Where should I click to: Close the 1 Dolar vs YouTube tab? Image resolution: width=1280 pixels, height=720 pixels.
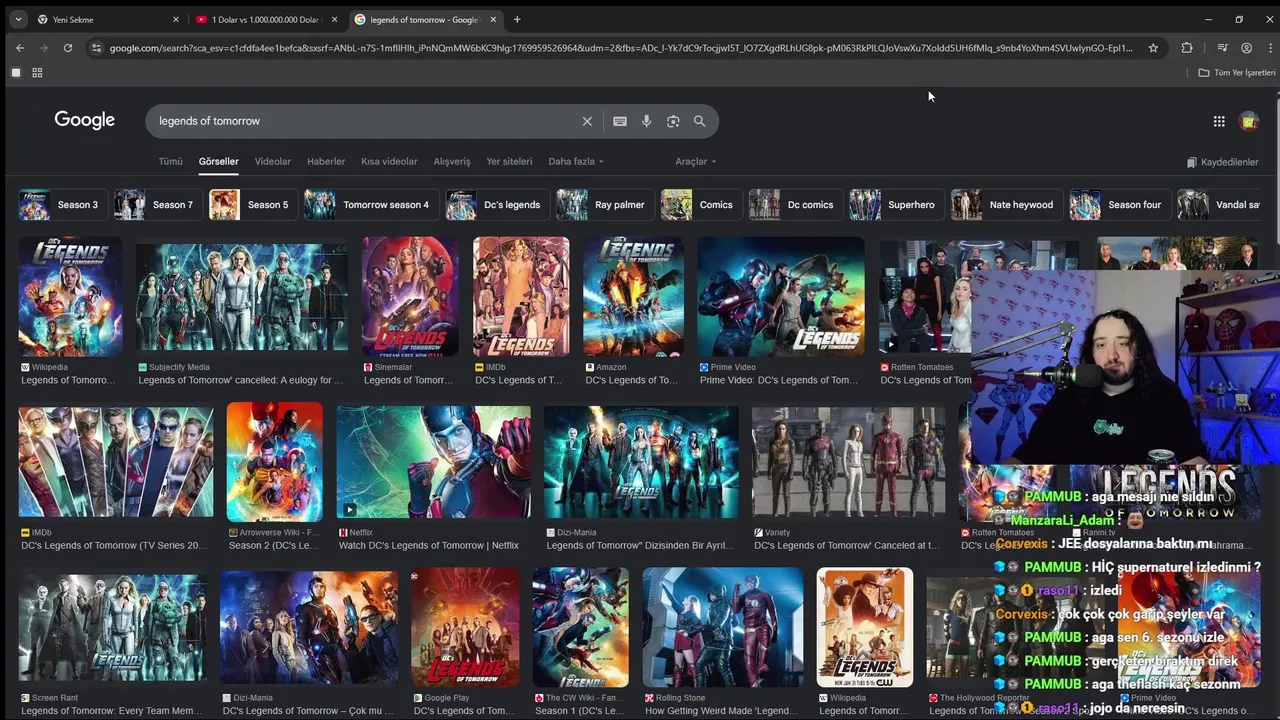click(x=334, y=19)
